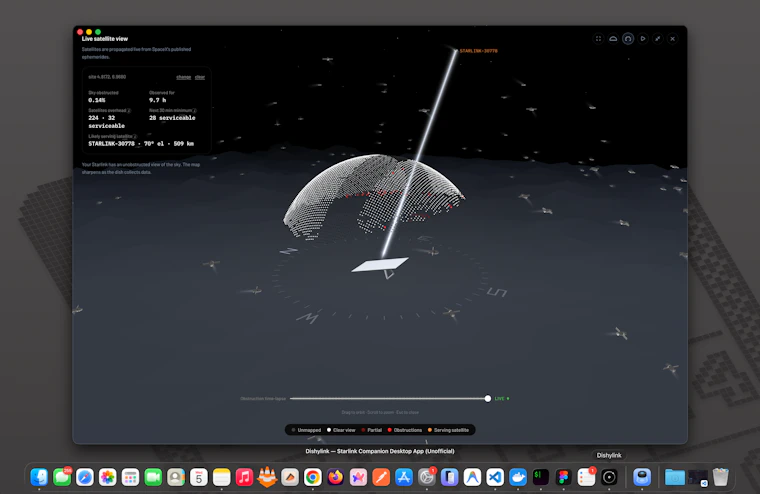Click the 'Serving satellite' legend entry

click(448, 430)
